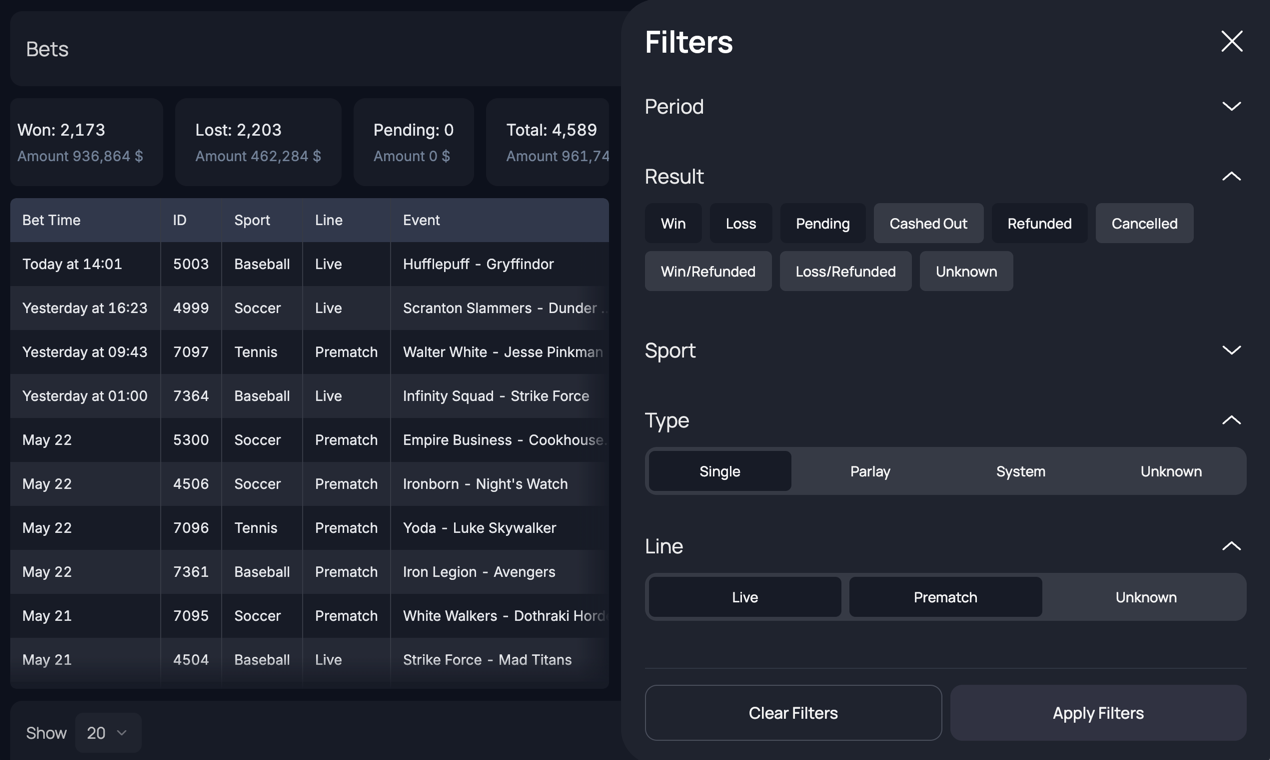
Task: Choose Unknown in the Line selector
Action: [x=1146, y=596]
